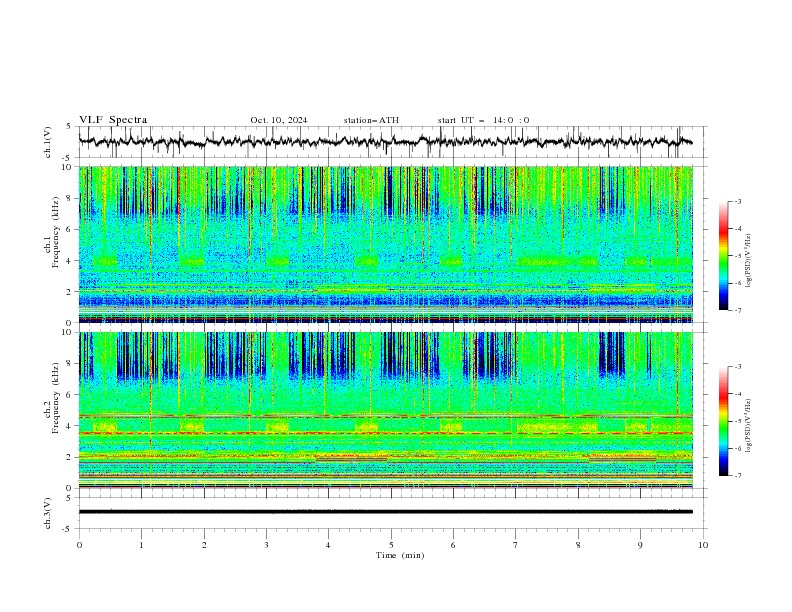Click the 'ch.3(V)' waveform axis label
The height and width of the screenshot is (612, 792).
click(x=48, y=513)
